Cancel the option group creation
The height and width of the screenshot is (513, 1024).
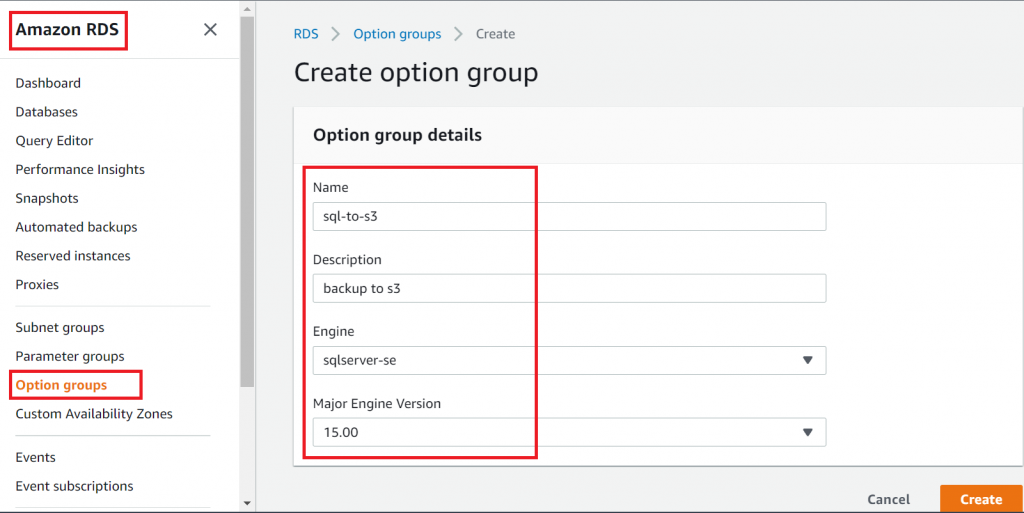888,499
